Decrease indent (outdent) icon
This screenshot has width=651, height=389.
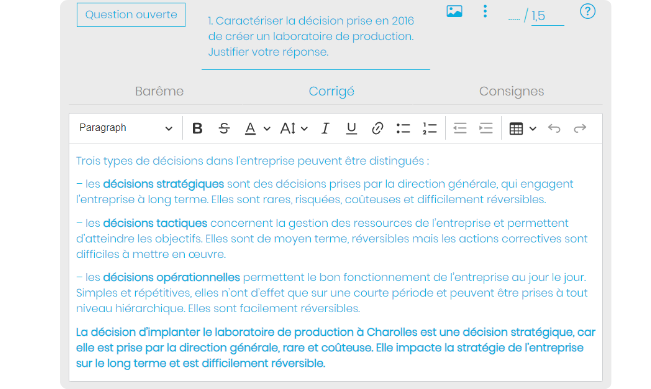click(x=460, y=128)
